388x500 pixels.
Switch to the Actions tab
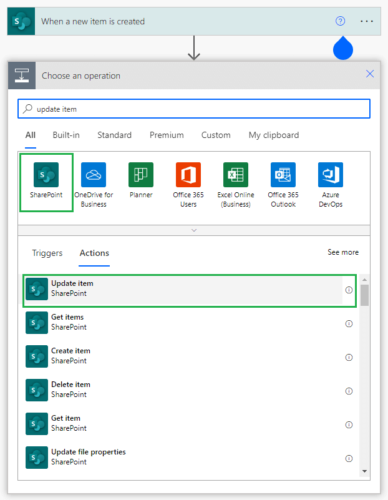click(x=94, y=253)
